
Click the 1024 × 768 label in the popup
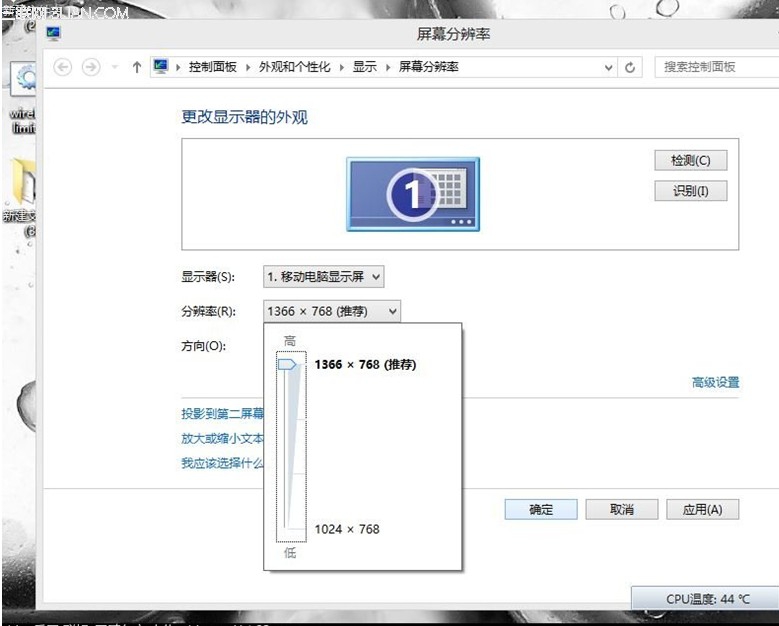(347, 529)
